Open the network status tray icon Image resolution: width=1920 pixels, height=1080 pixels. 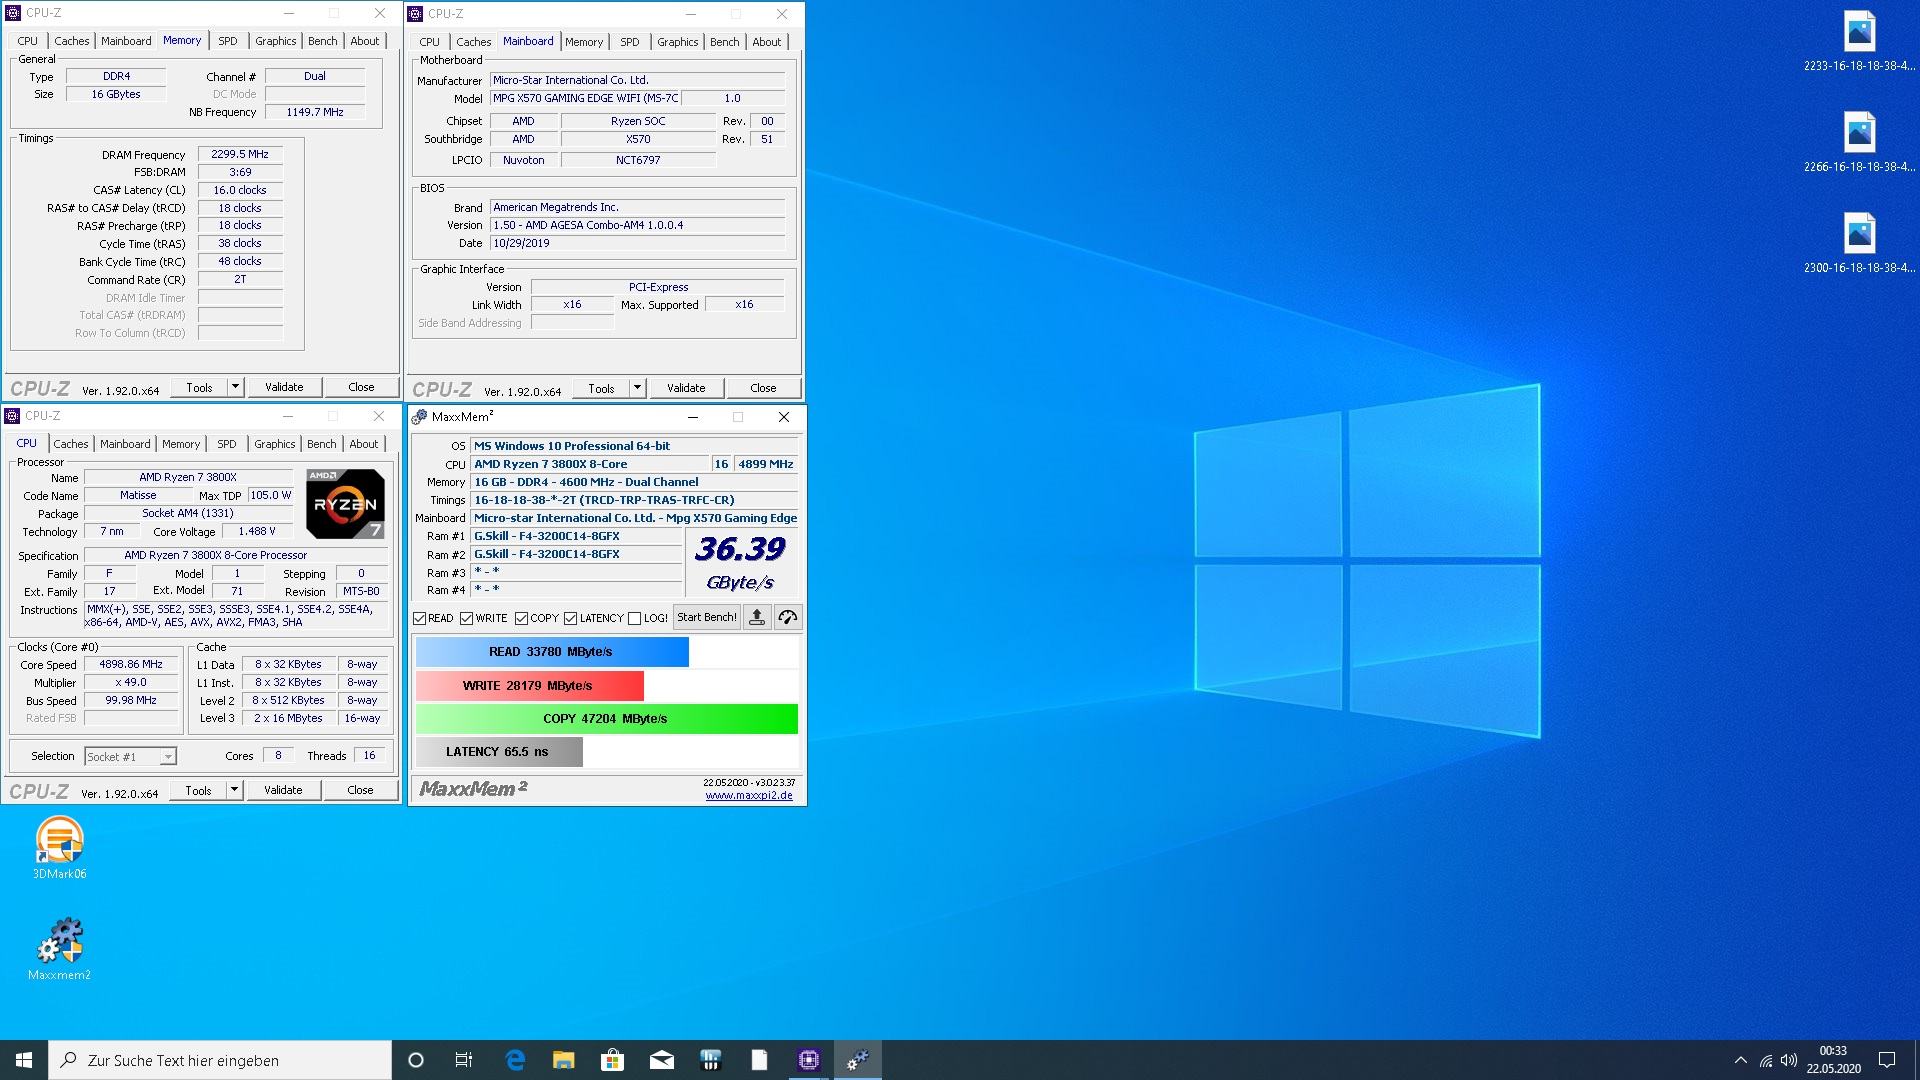1766,1060
